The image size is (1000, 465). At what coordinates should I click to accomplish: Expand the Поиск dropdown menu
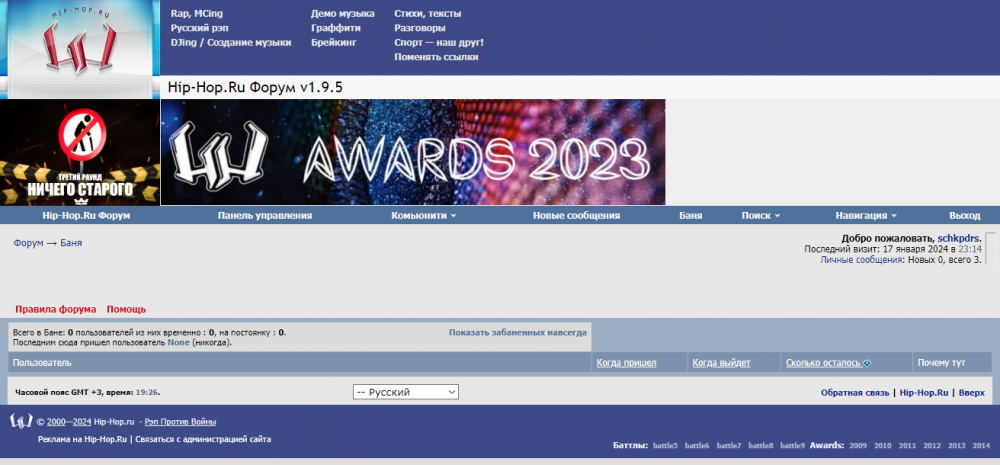760,216
